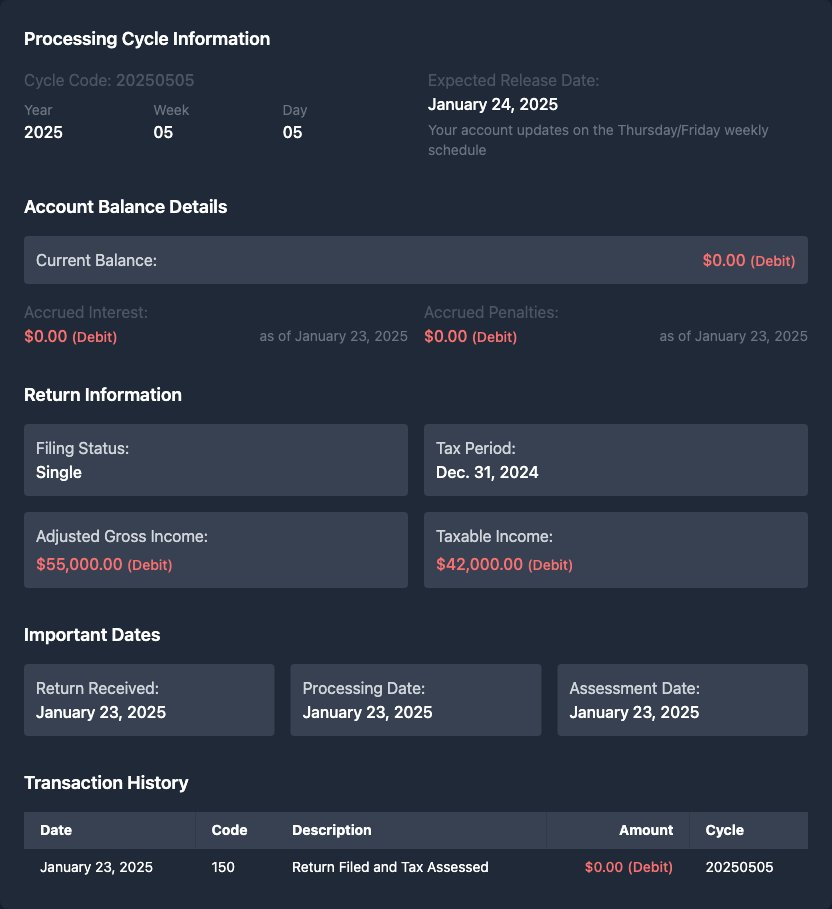This screenshot has width=832, height=909.
Task: Select the Assessment Date value
Action: (x=634, y=712)
